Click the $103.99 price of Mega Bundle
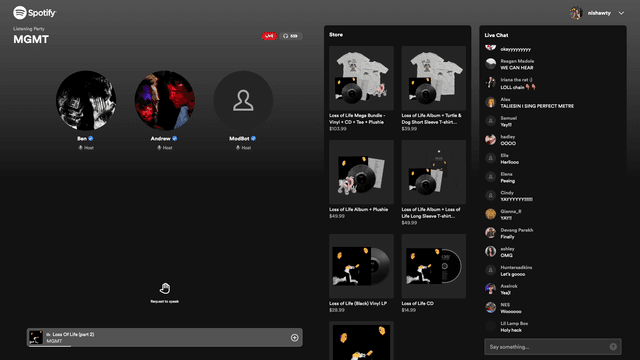Viewport: 640px width, 360px height. click(338, 129)
